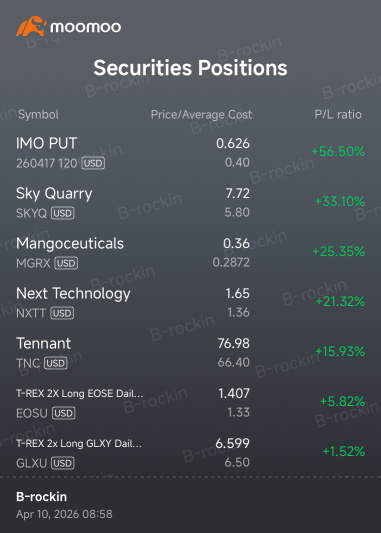
Task: Open the Next Technology position
Action: click(190, 303)
